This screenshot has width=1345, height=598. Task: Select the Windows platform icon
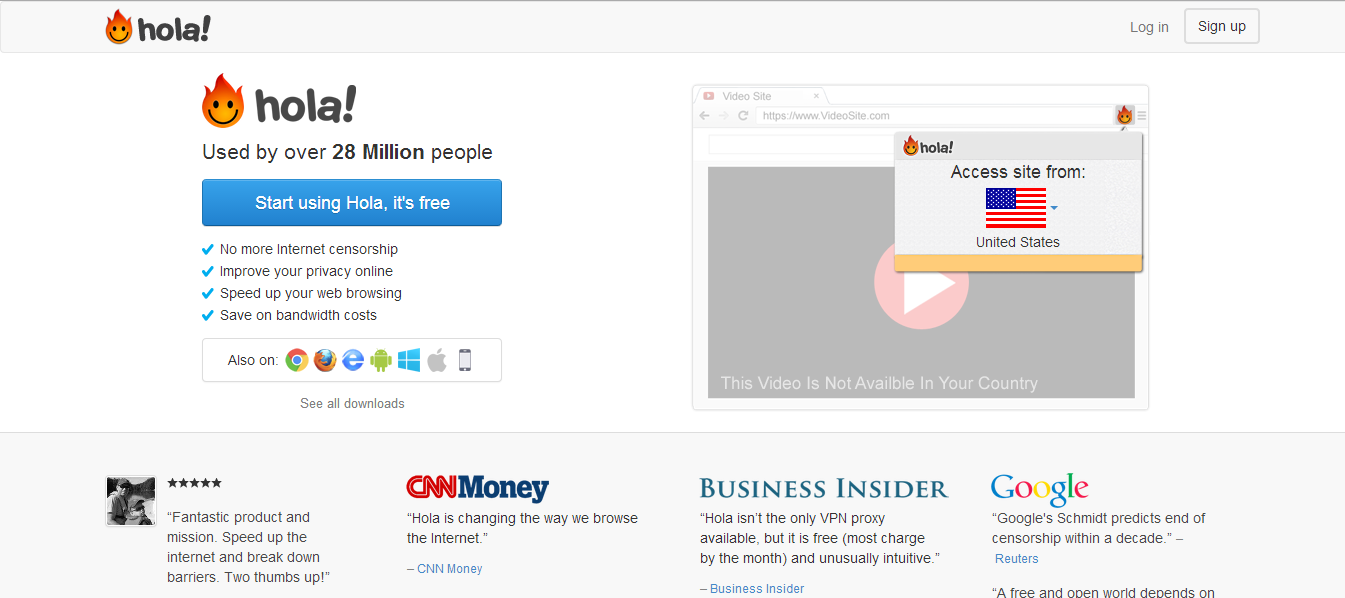[x=409, y=360]
